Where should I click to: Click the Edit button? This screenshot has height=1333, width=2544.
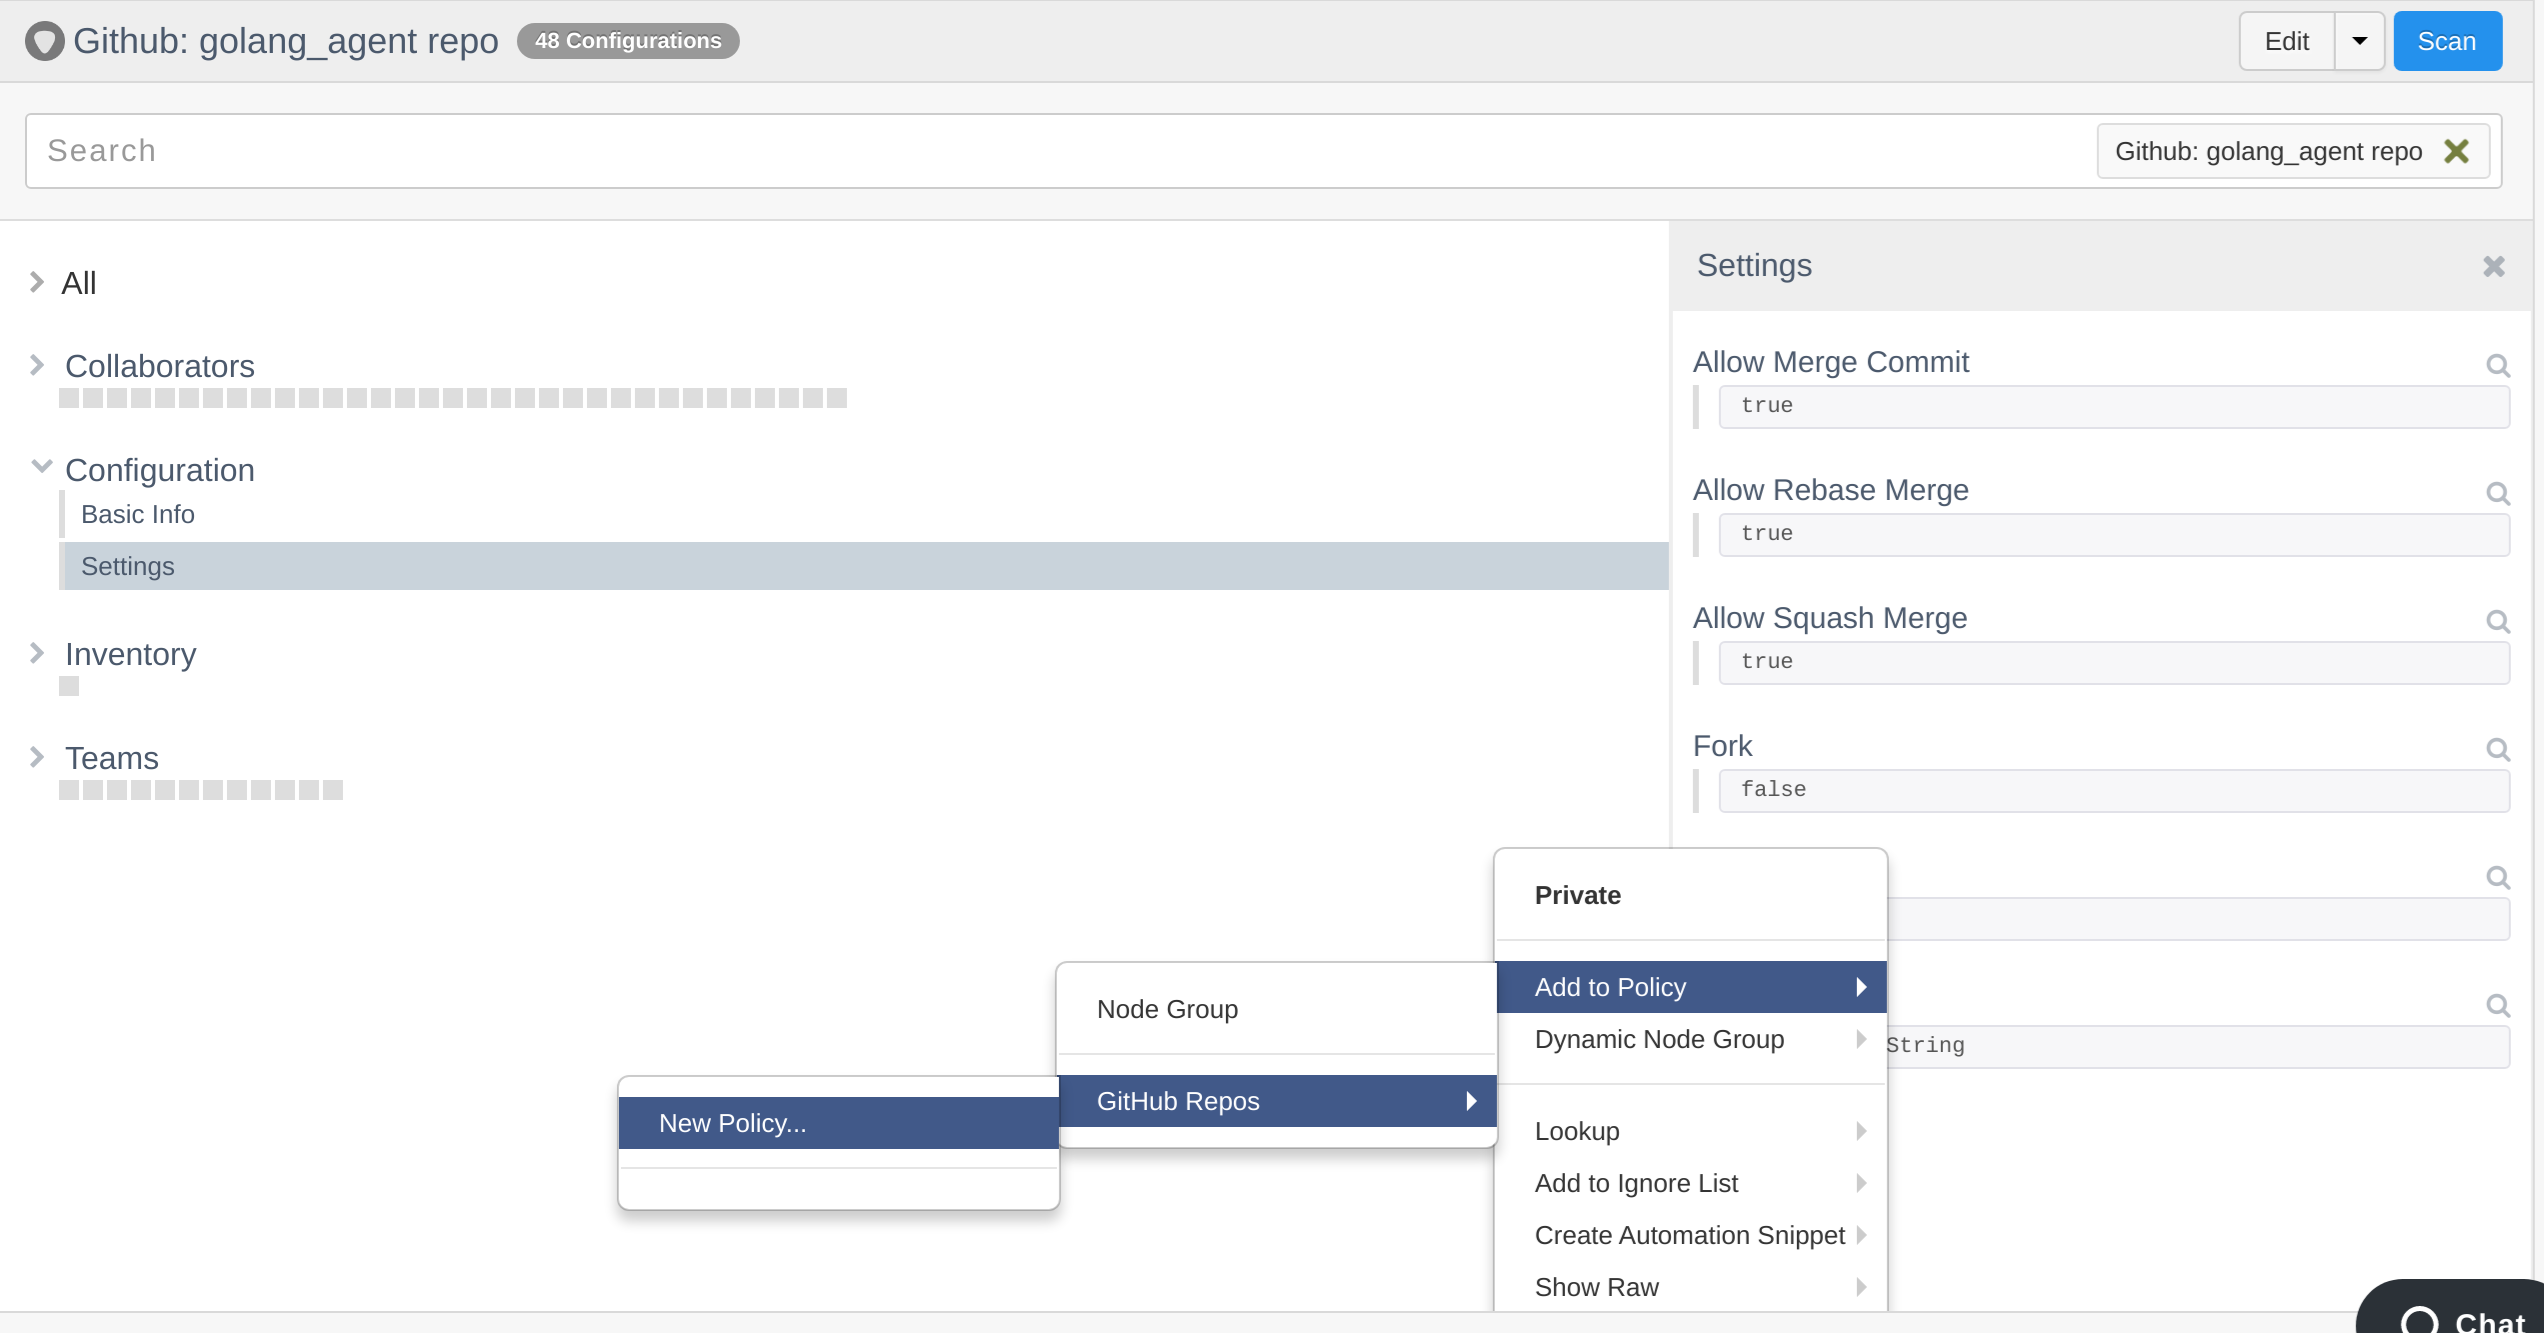(2287, 41)
